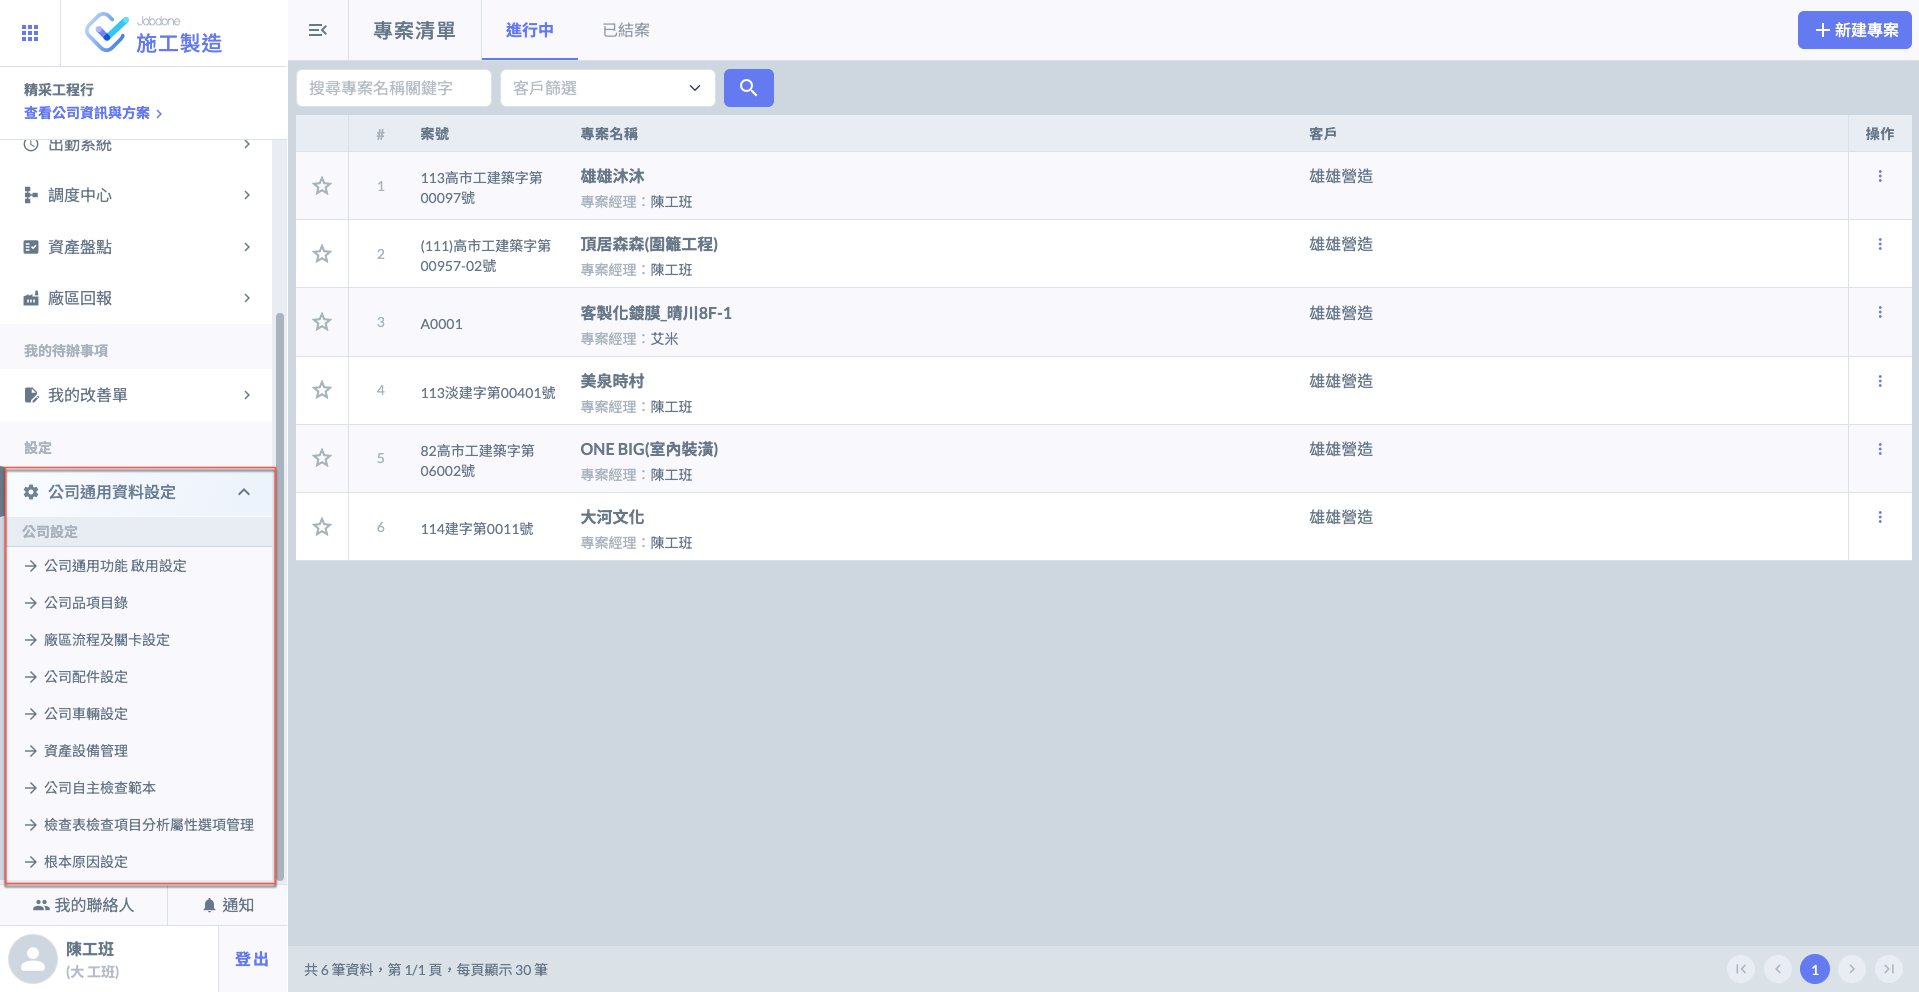Click the blue search magnifier button
The width and height of the screenshot is (1919, 992).
point(748,88)
